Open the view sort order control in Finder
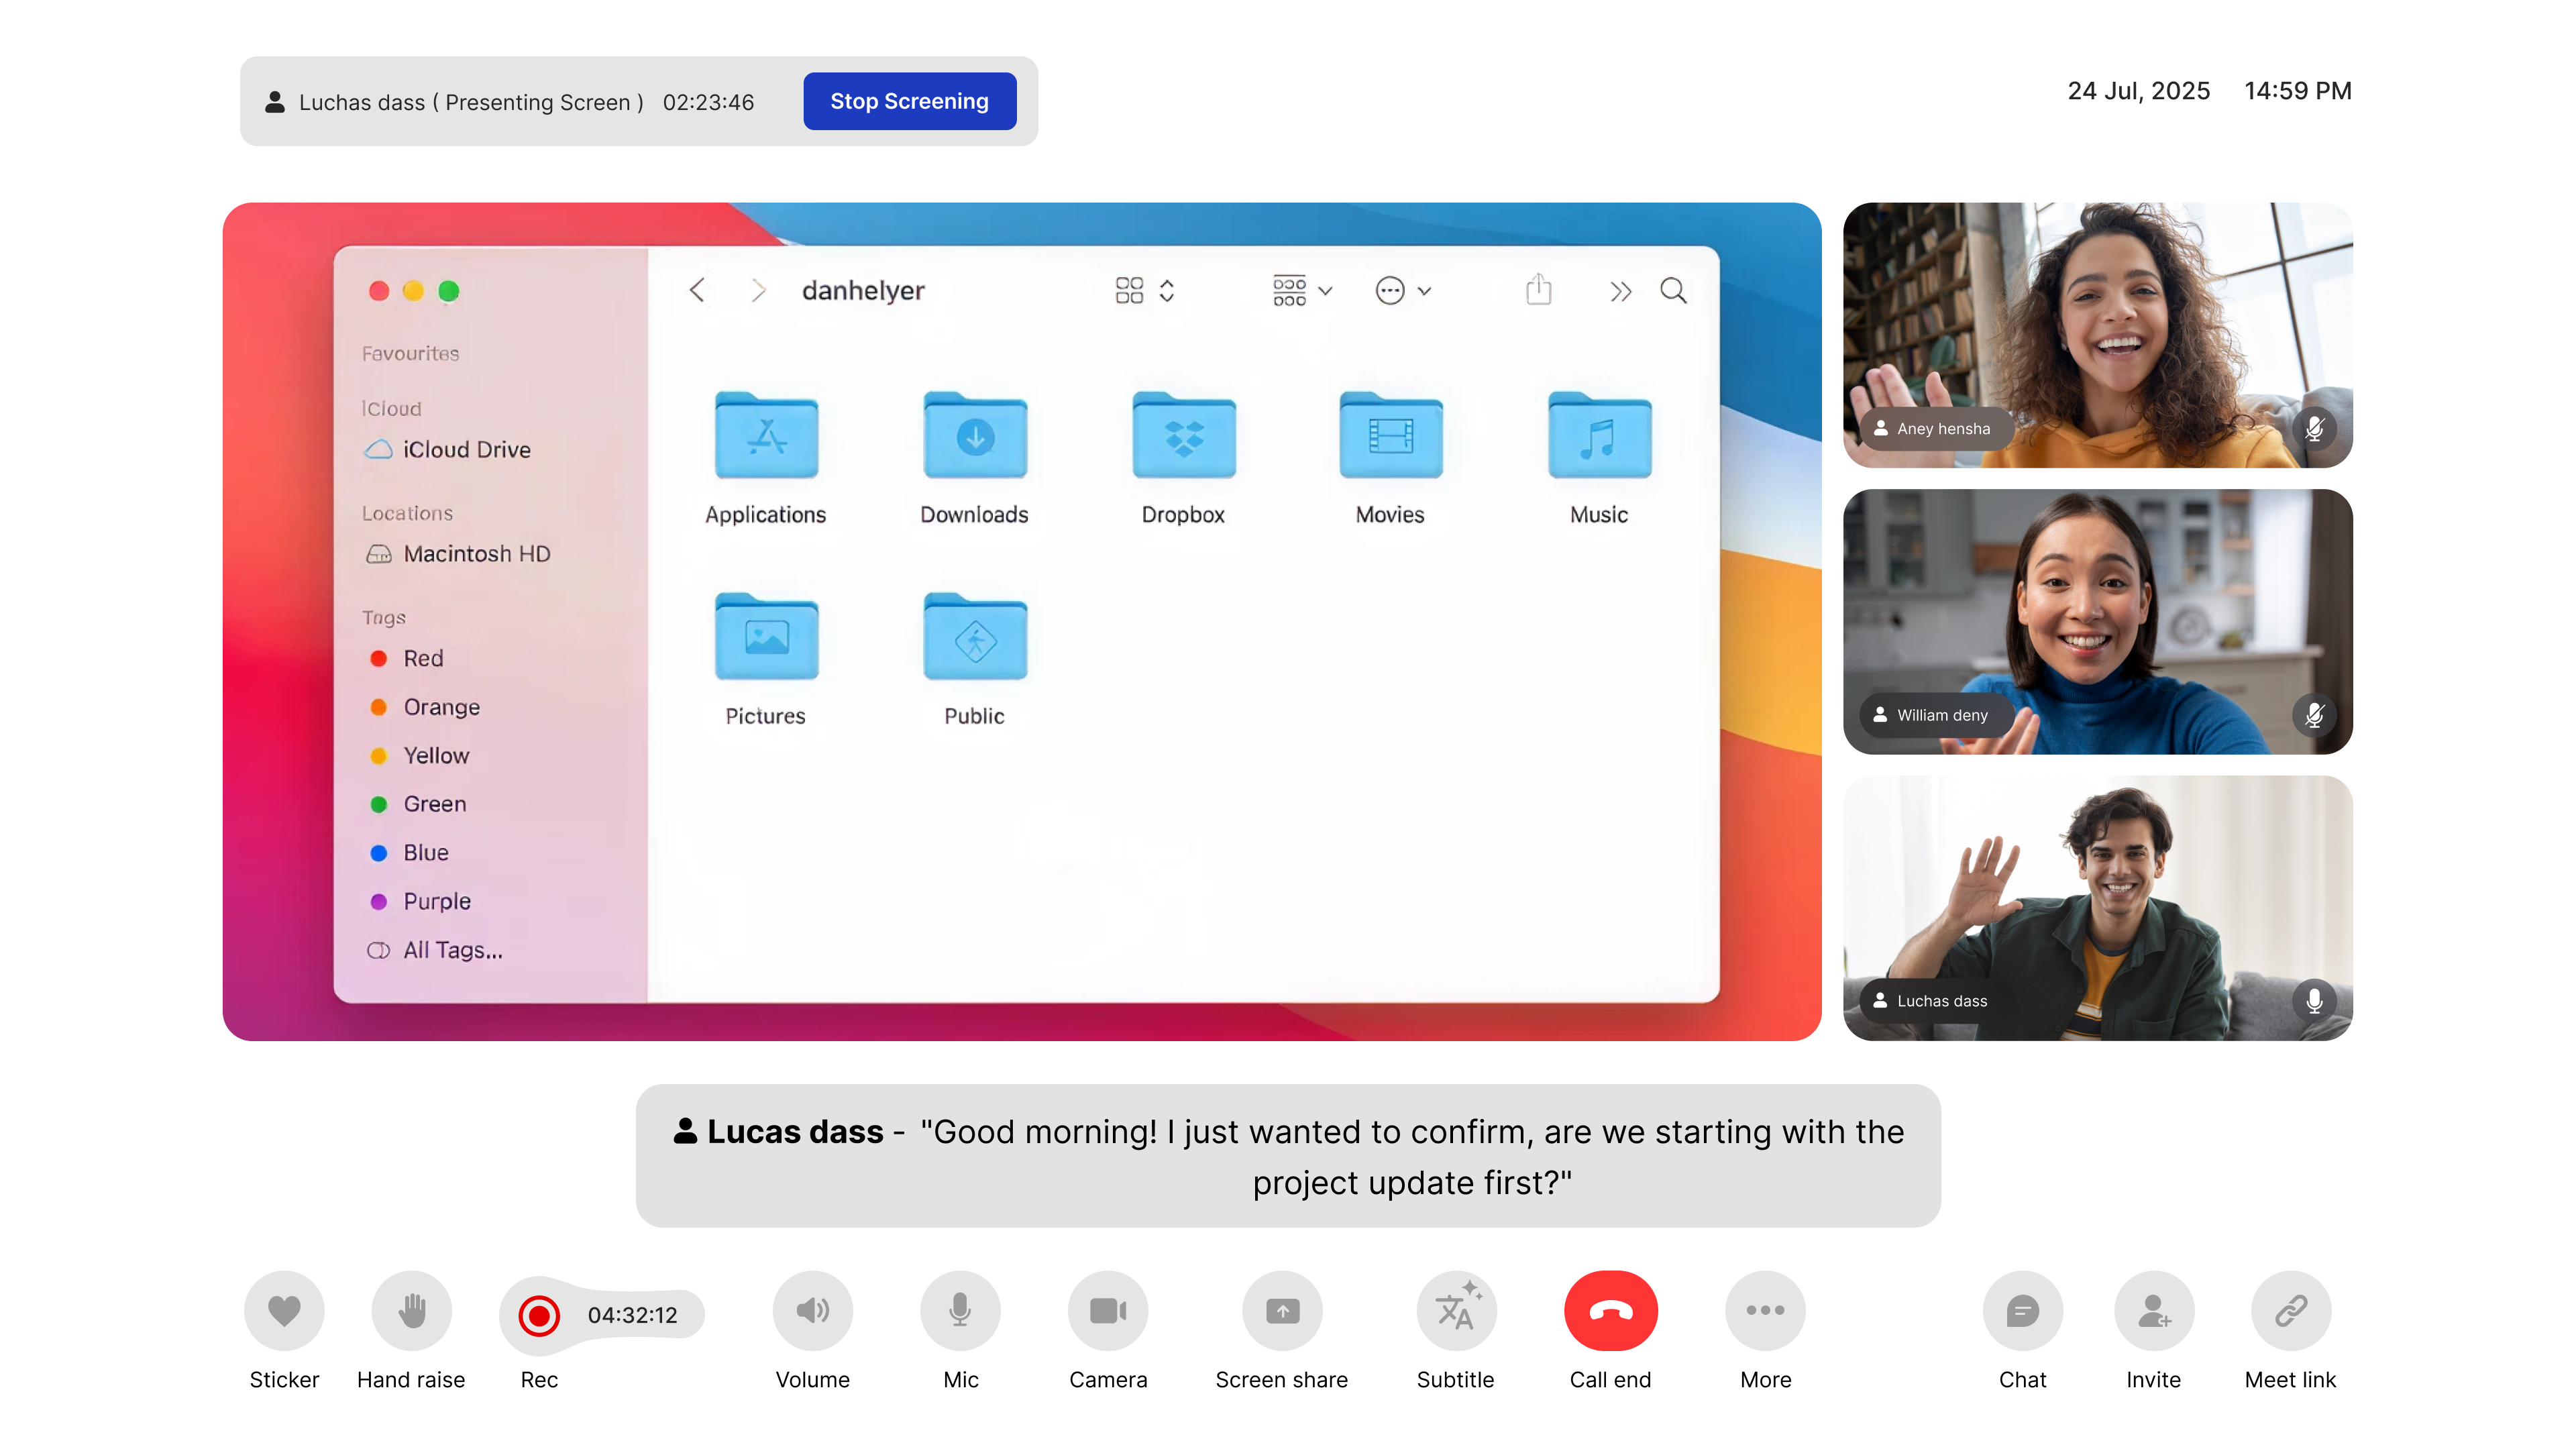Image resolution: width=2576 pixels, height=1449 pixels. (x=1167, y=290)
